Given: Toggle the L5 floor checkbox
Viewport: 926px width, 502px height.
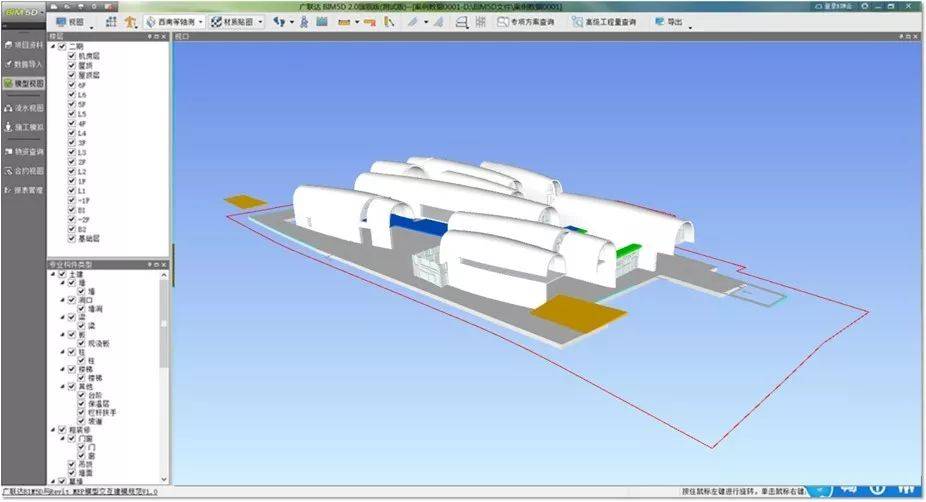Looking at the screenshot, I should click(72, 114).
